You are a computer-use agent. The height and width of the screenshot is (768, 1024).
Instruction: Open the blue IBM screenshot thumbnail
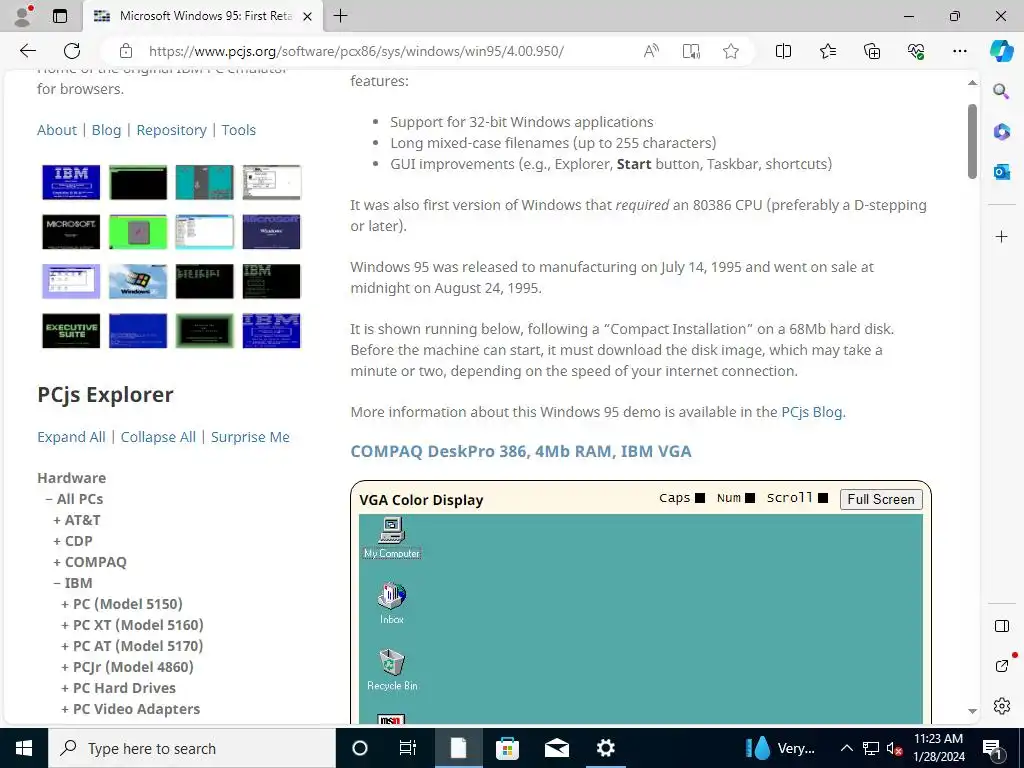point(71,182)
